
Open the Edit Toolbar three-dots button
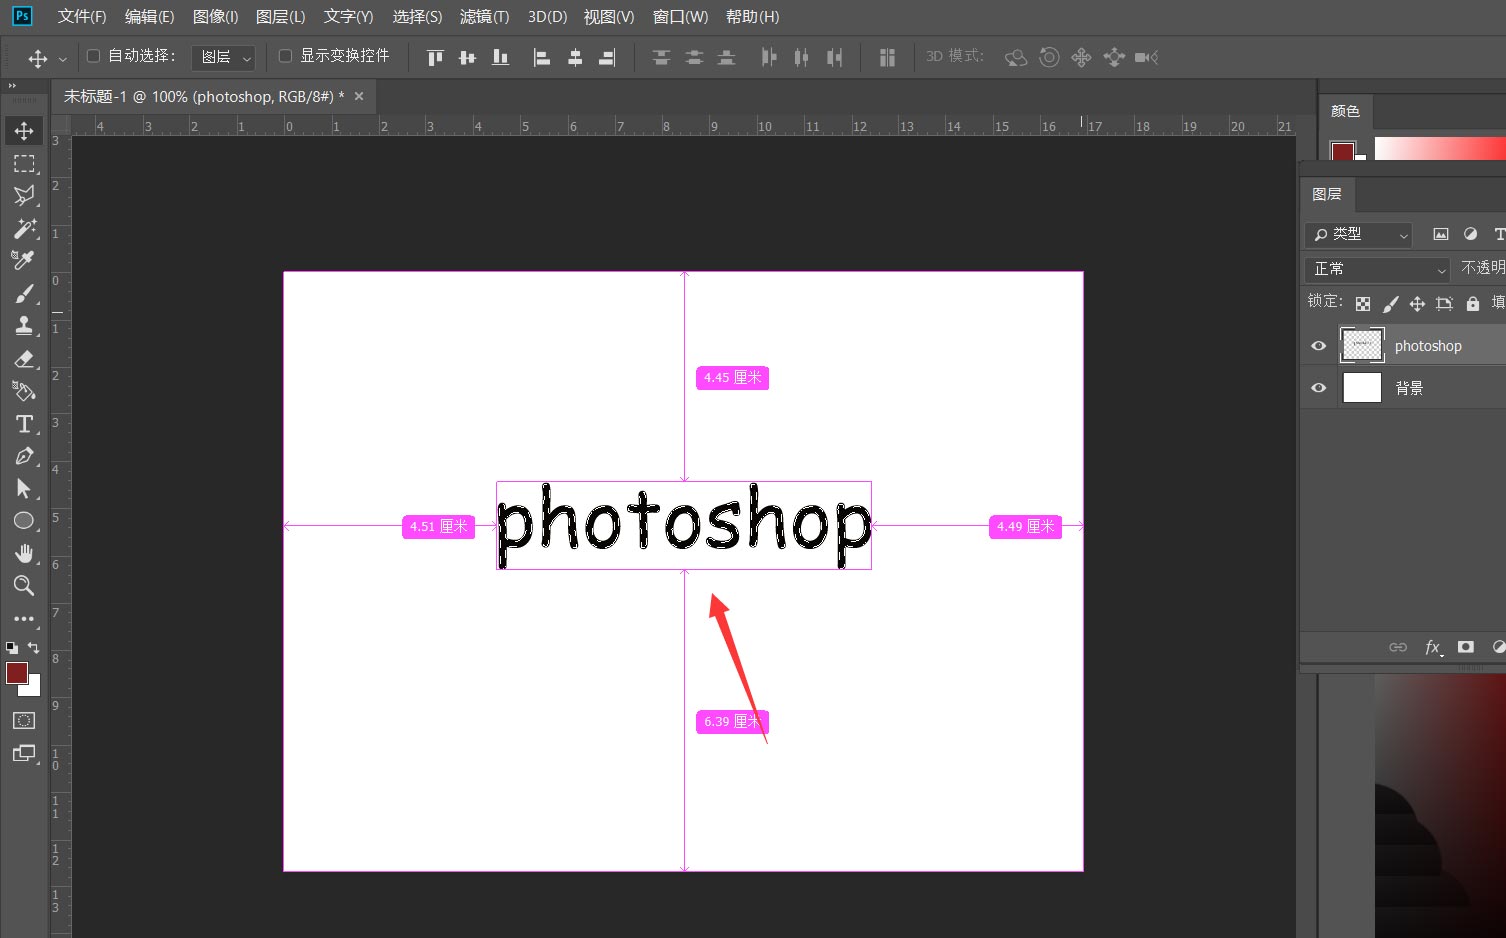[24, 619]
